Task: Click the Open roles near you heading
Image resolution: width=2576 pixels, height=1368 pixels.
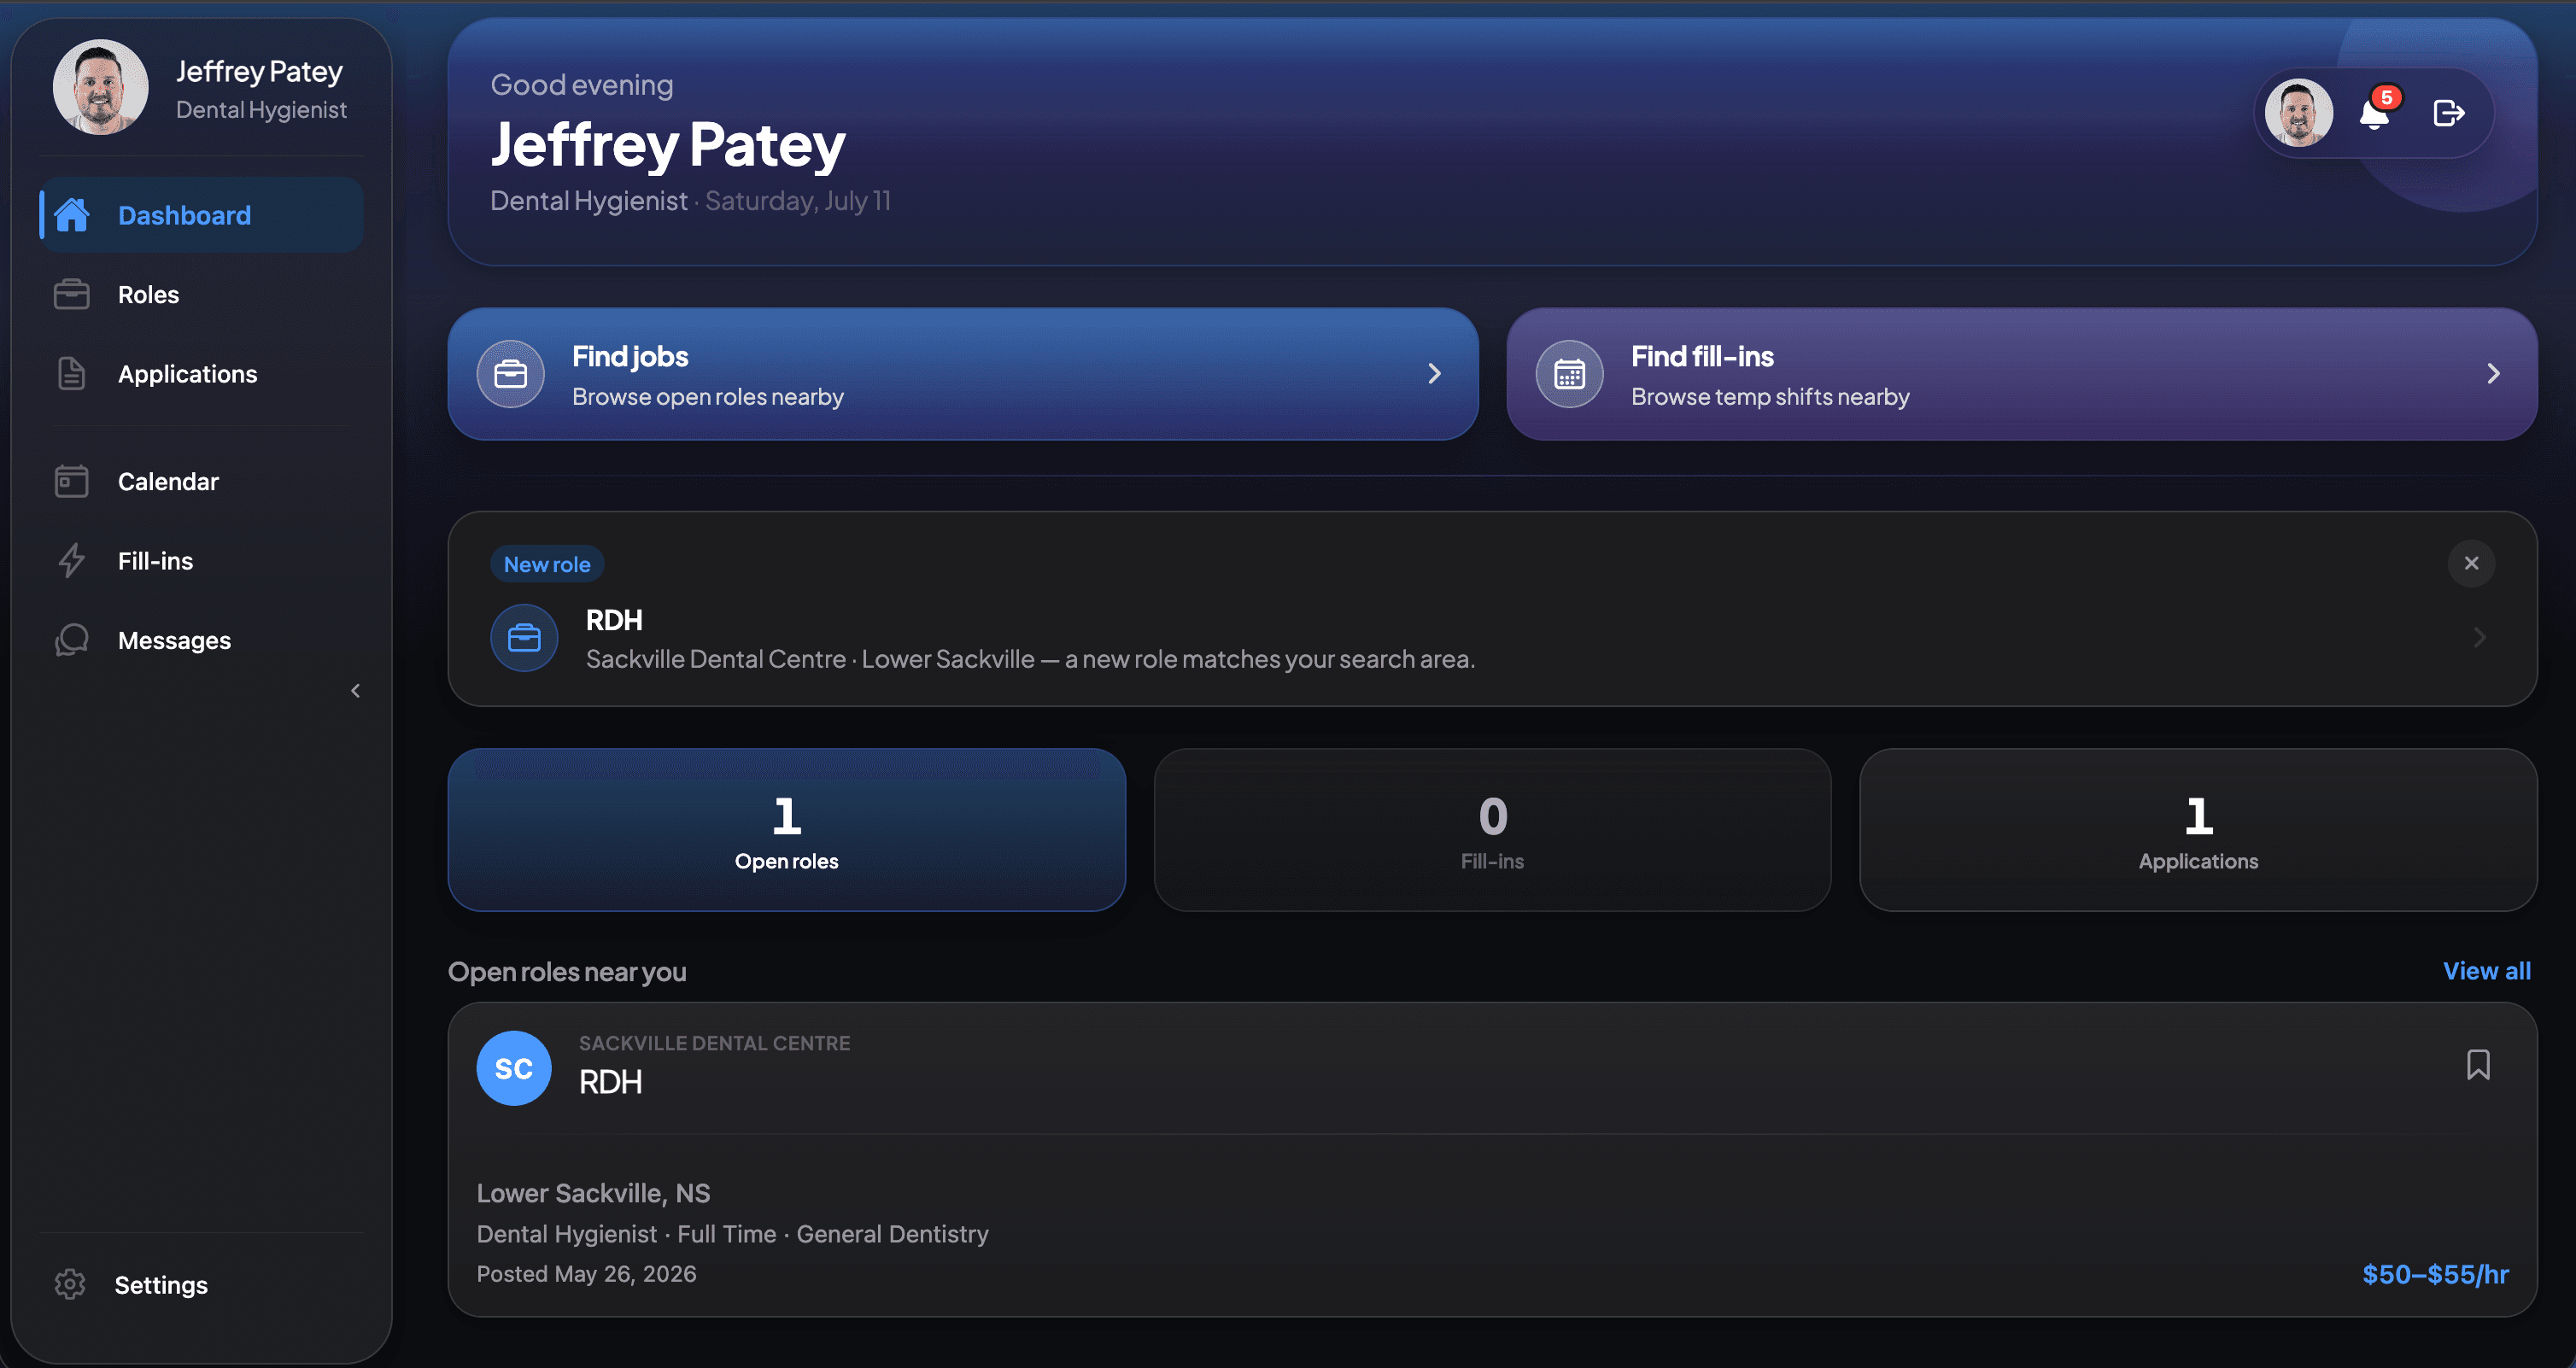Action: 567,972
